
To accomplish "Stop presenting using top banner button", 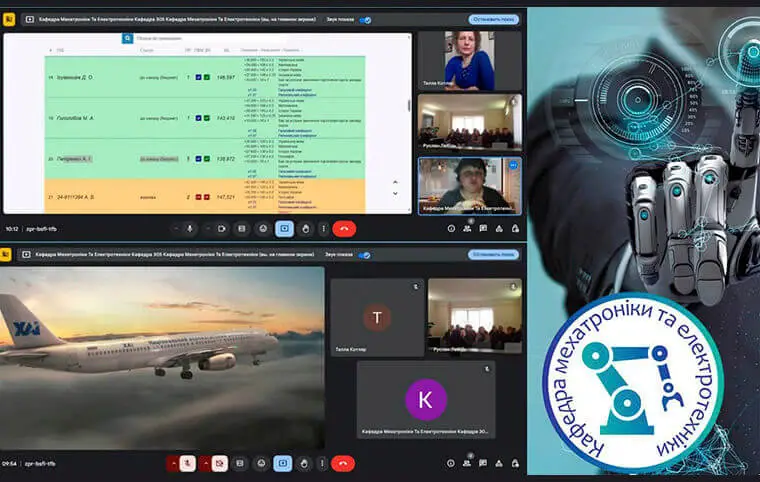I will pos(493,19).
